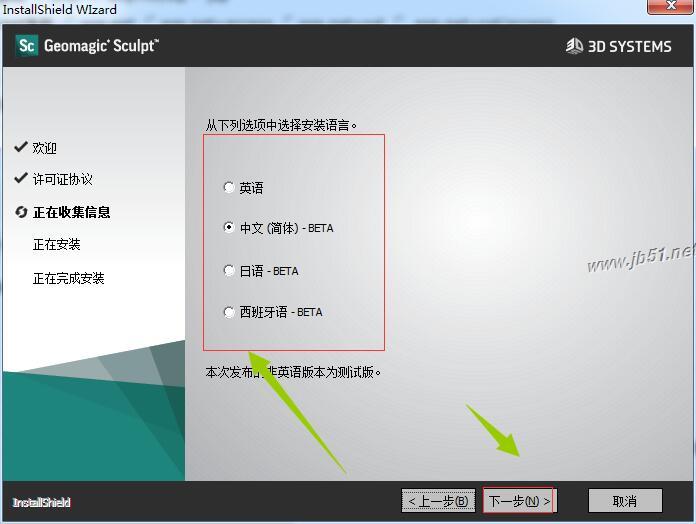696x524 pixels.
Task: Click the InstallShield brand text in footer
Action: pos(41,502)
